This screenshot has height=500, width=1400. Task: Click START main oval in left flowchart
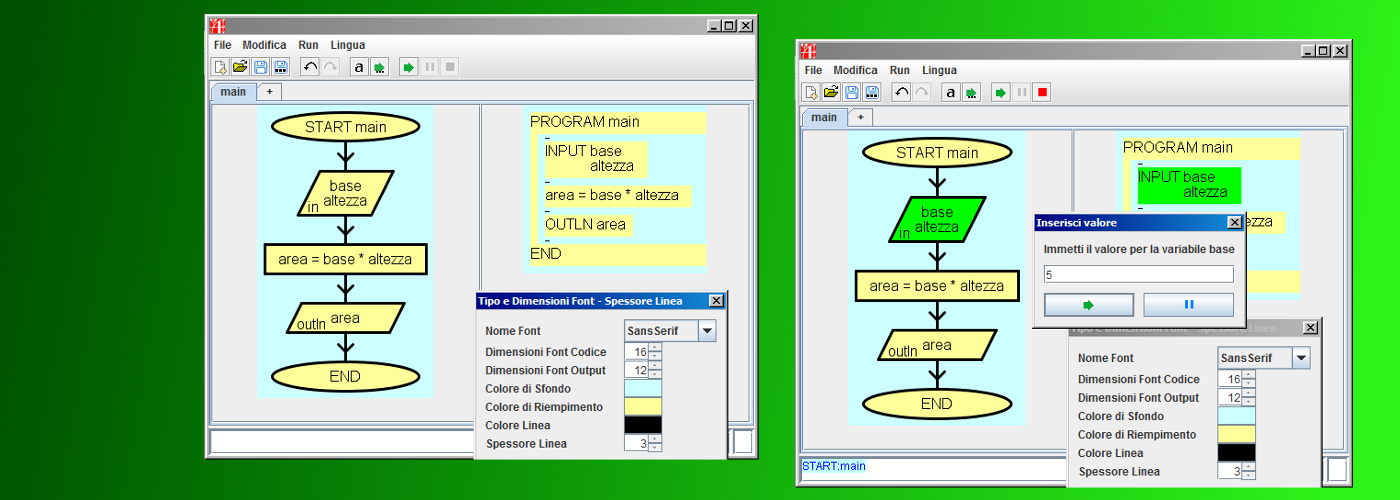pyautogui.click(x=346, y=126)
